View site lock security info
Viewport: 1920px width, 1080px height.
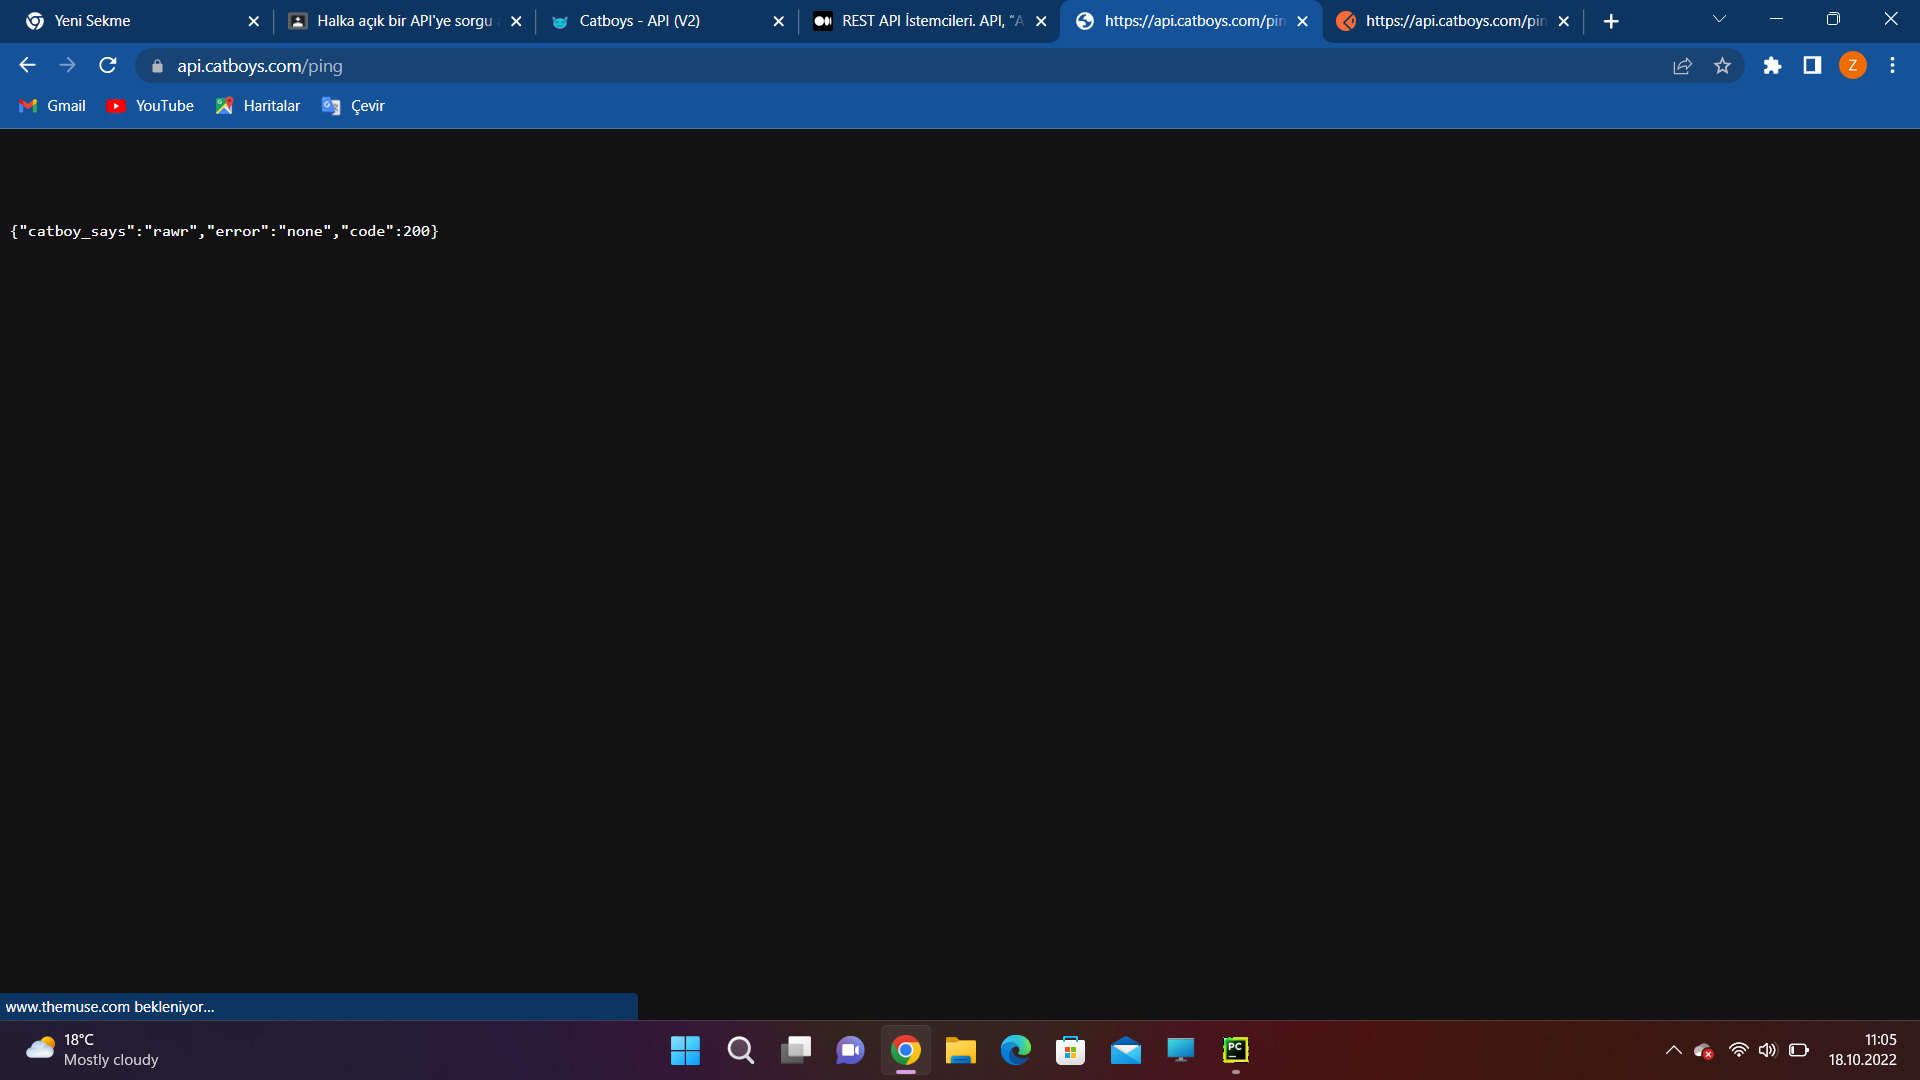(x=157, y=66)
